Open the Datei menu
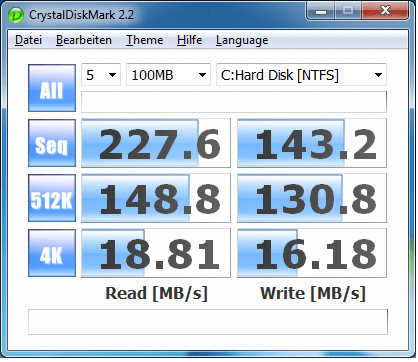This screenshot has height=362, width=418. pos(28,40)
